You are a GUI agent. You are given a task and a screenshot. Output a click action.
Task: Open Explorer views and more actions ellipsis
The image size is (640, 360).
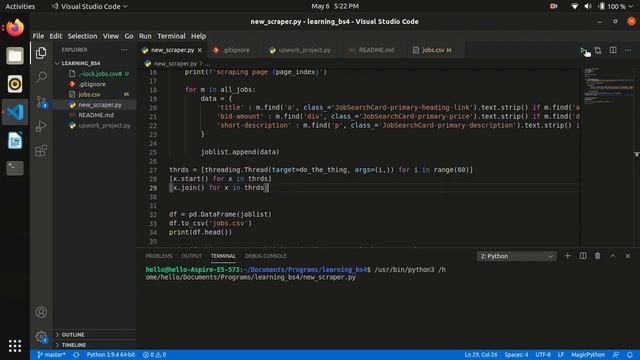[124, 50]
